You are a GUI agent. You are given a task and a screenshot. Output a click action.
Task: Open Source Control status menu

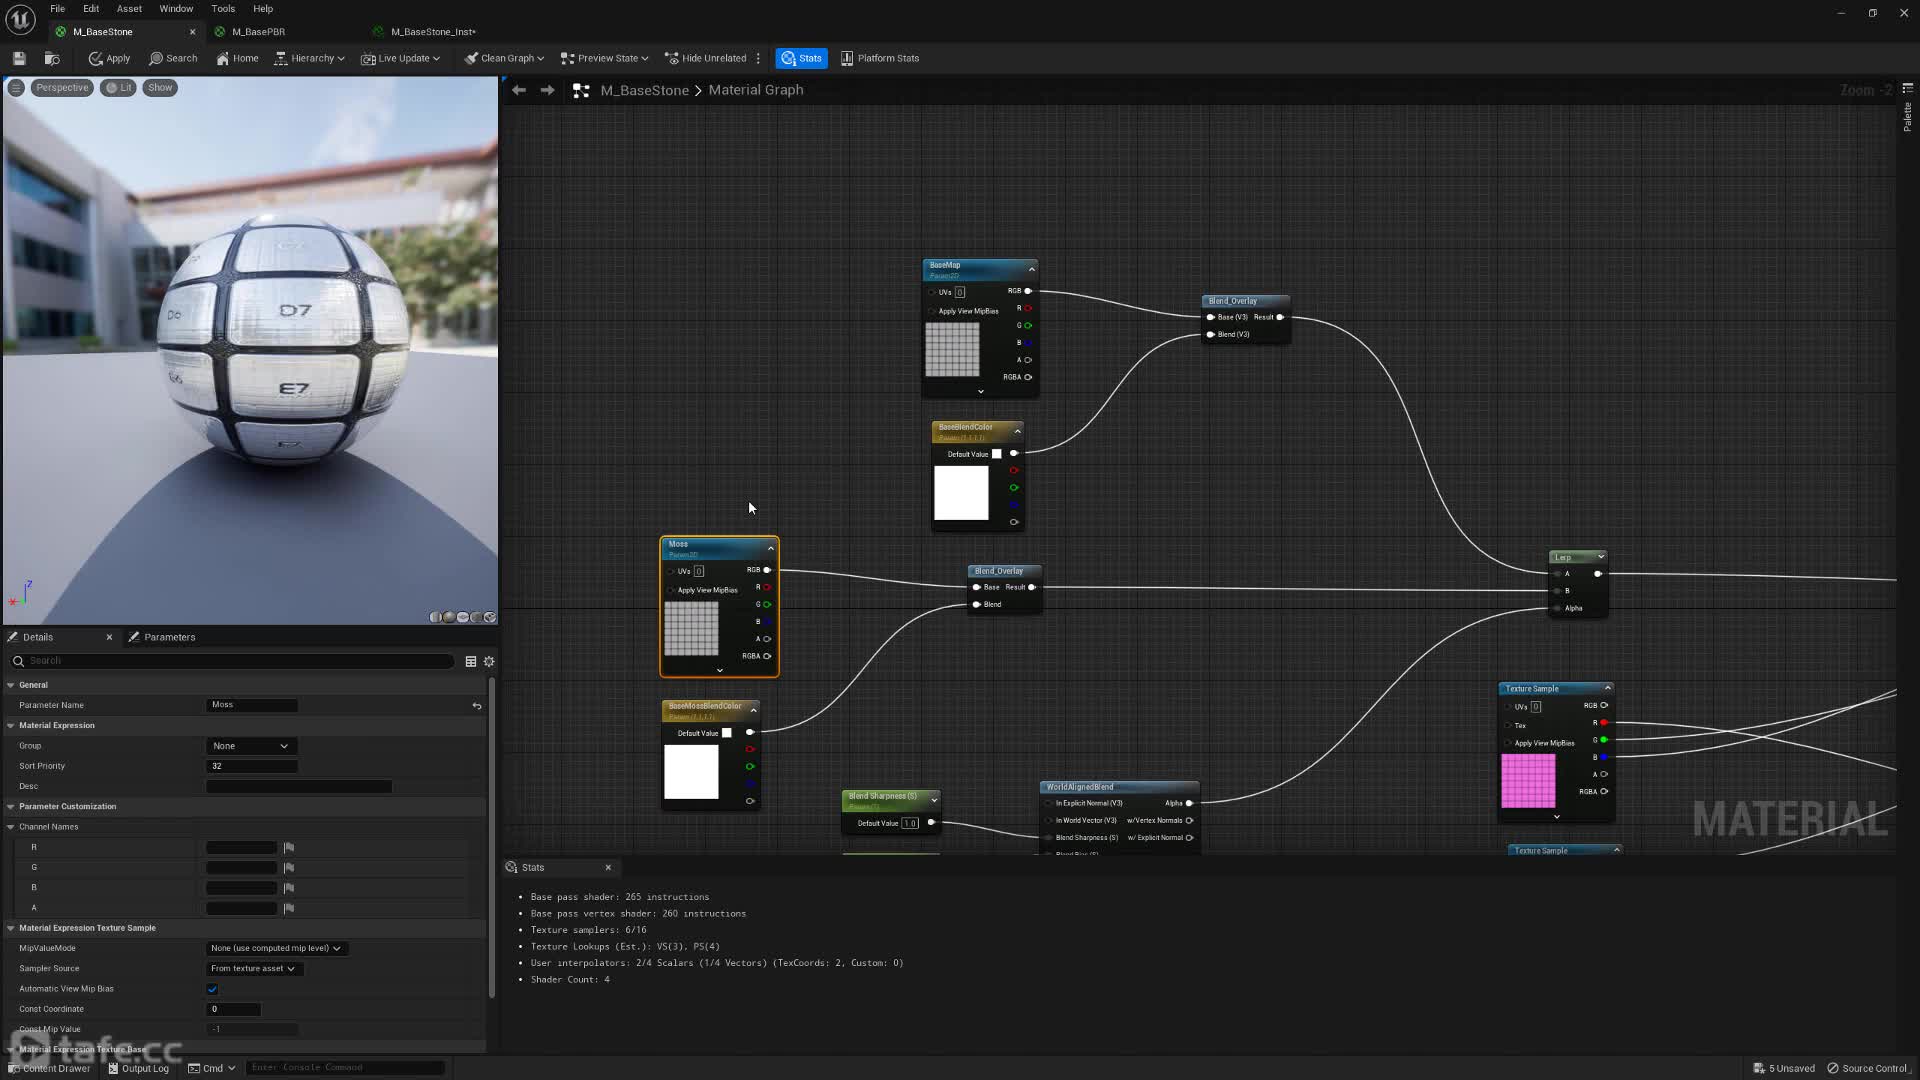(1869, 1068)
